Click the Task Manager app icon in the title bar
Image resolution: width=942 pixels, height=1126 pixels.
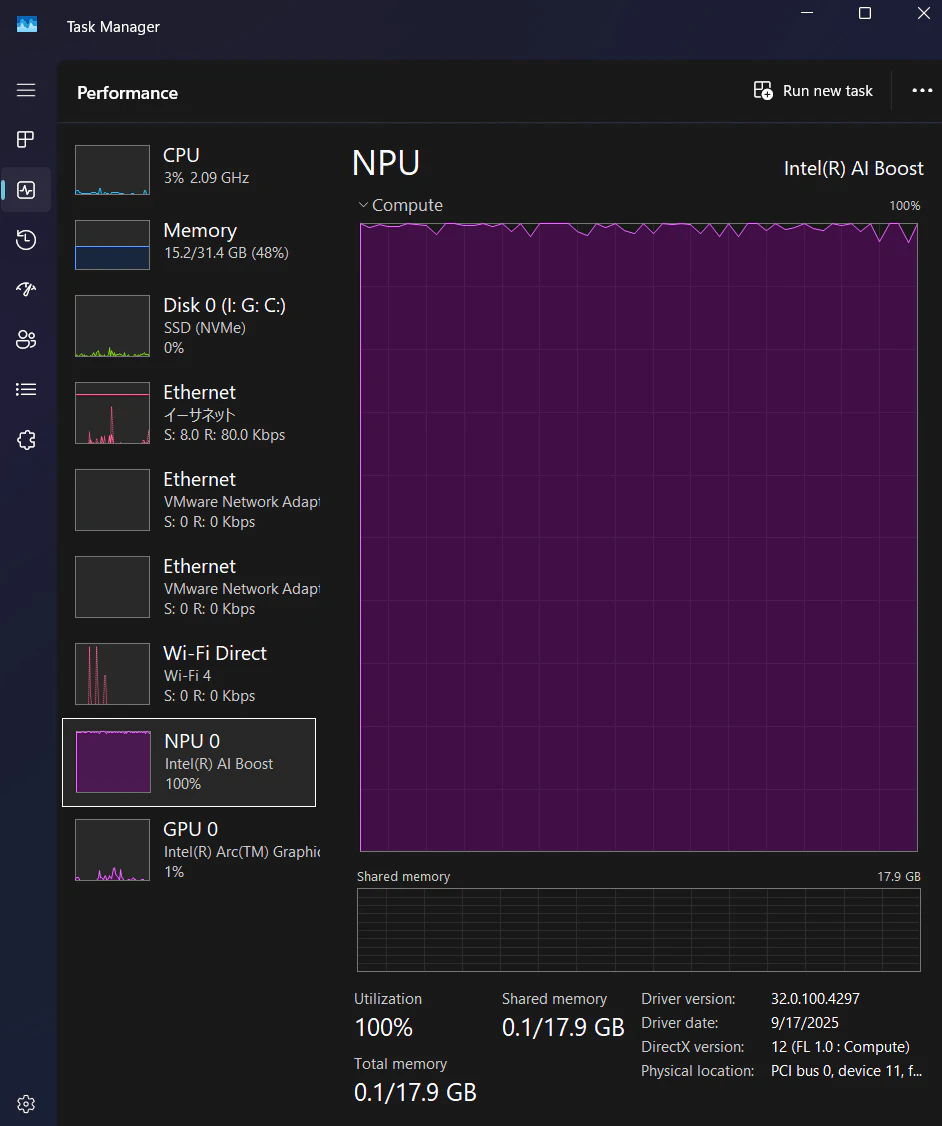click(27, 25)
